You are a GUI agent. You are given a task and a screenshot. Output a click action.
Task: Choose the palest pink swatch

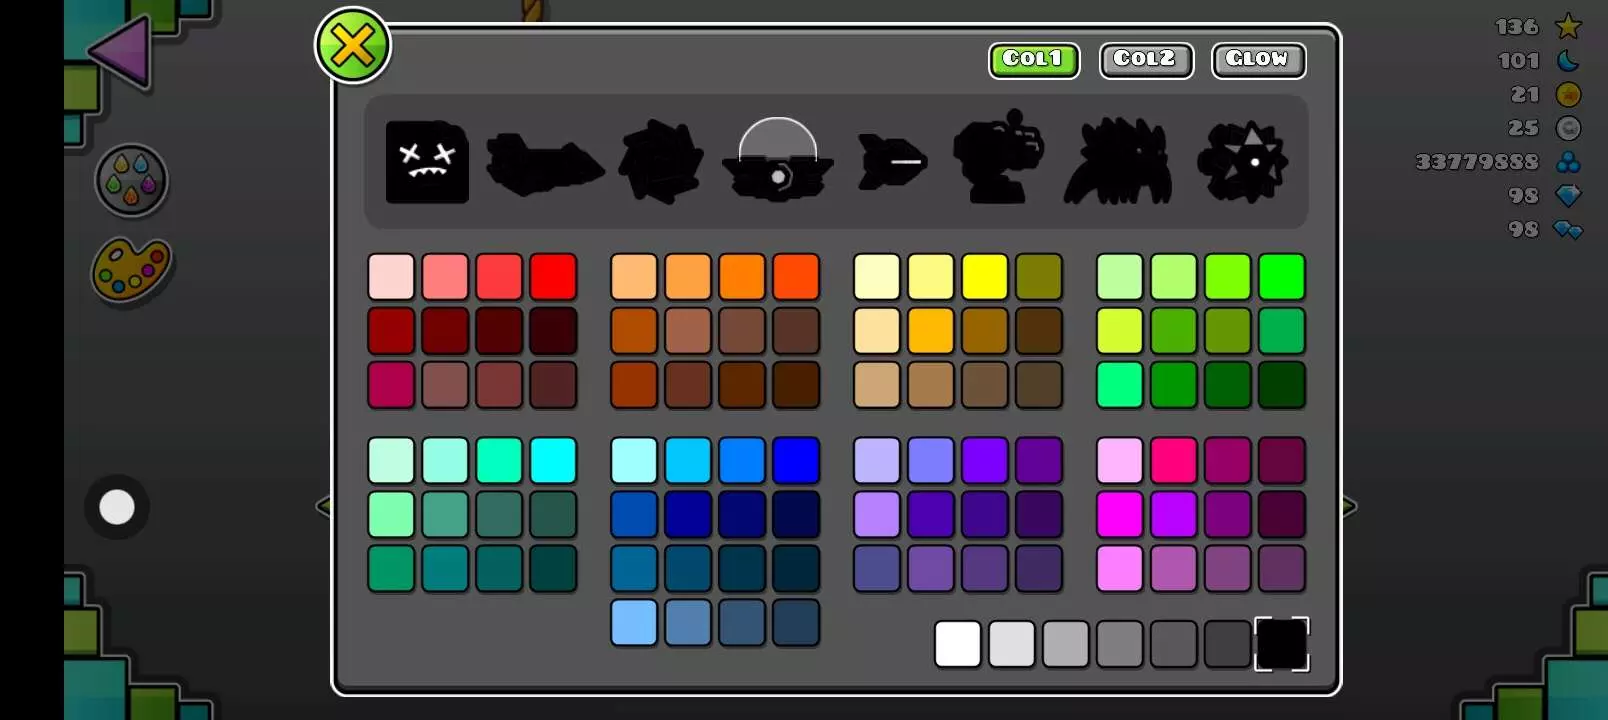click(391, 277)
